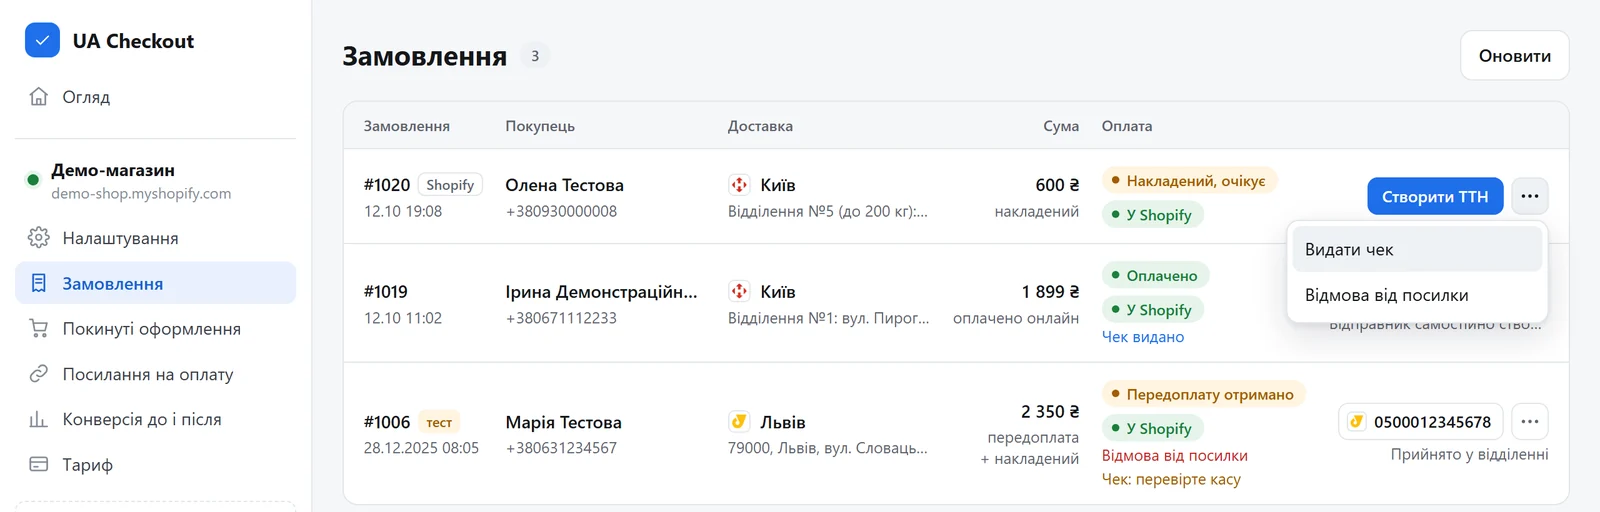Image resolution: width=1600 pixels, height=512 pixels.
Task: Click the orders count badge 3
Action: click(x=535, y=56)
